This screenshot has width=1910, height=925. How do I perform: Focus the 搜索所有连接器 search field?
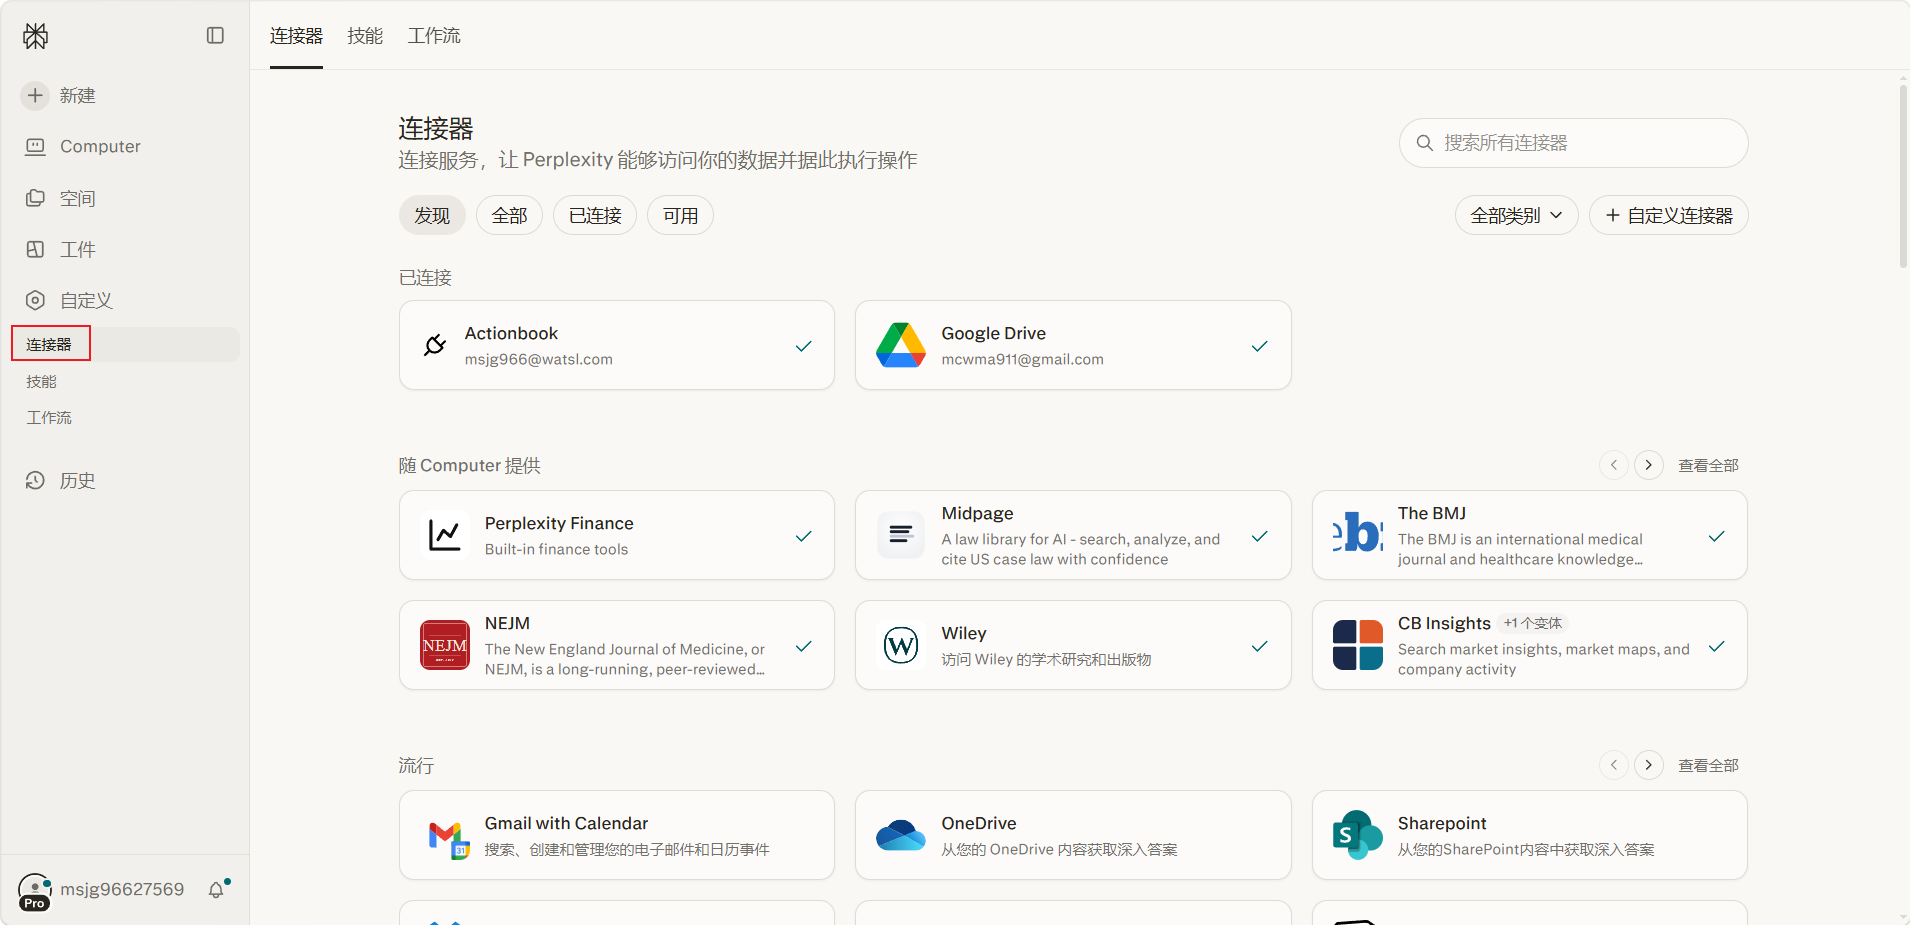pyautogui.click(x=1573, y=143)
